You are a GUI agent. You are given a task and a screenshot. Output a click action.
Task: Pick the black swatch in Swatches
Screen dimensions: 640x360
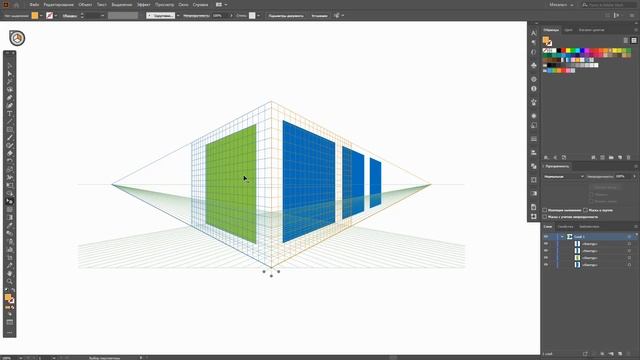tap(559, 51)
